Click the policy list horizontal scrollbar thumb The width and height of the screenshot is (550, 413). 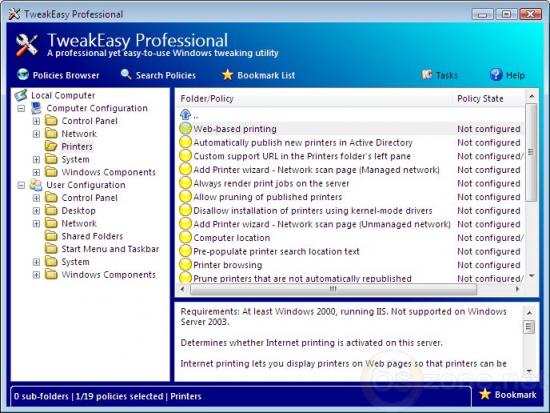pos(333,289)
